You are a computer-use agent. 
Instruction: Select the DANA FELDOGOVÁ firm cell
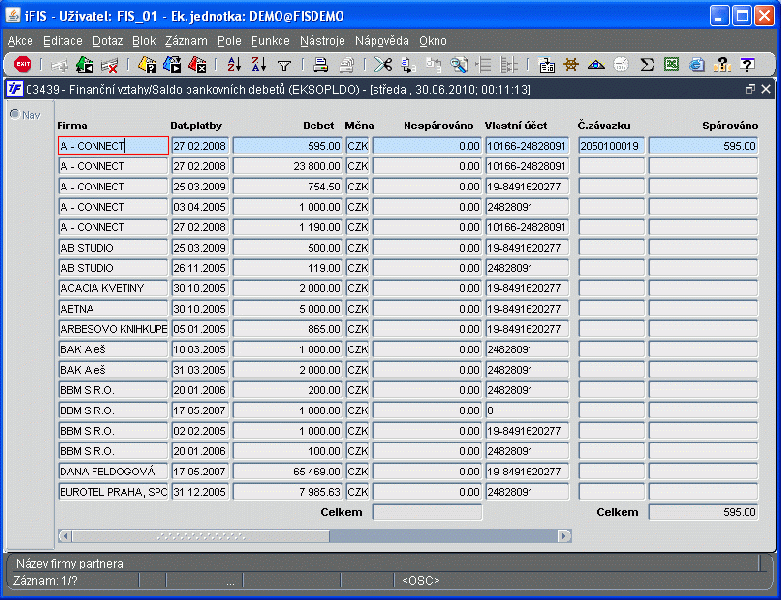pyautogui.click(x=114, y=472)
